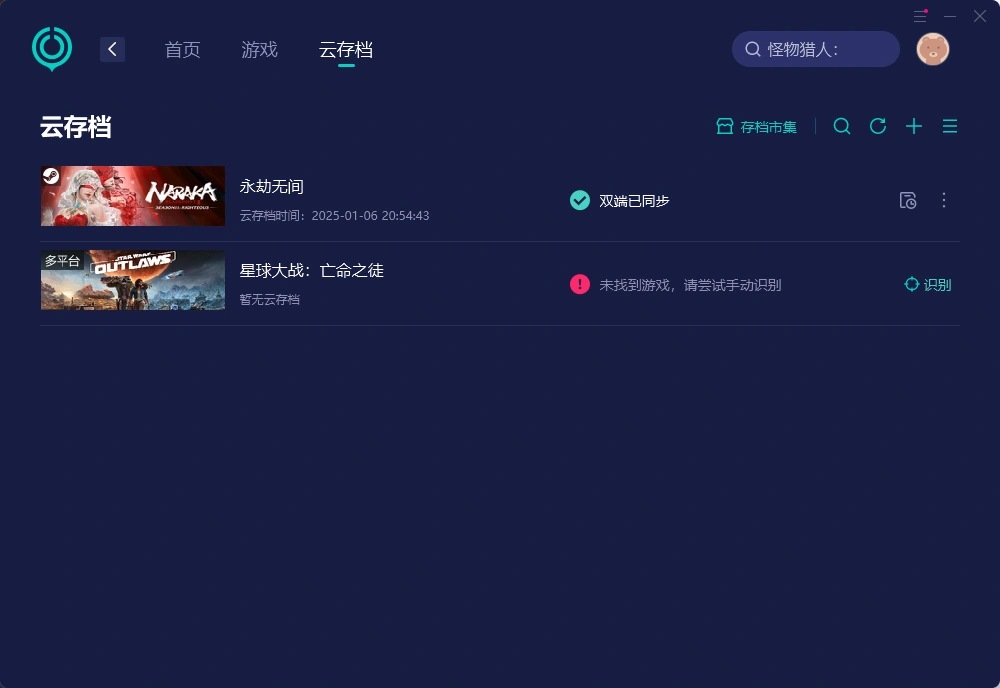Select the 云存档 tab
This screenshot has height=688, width=1000.
coord(346,50)
